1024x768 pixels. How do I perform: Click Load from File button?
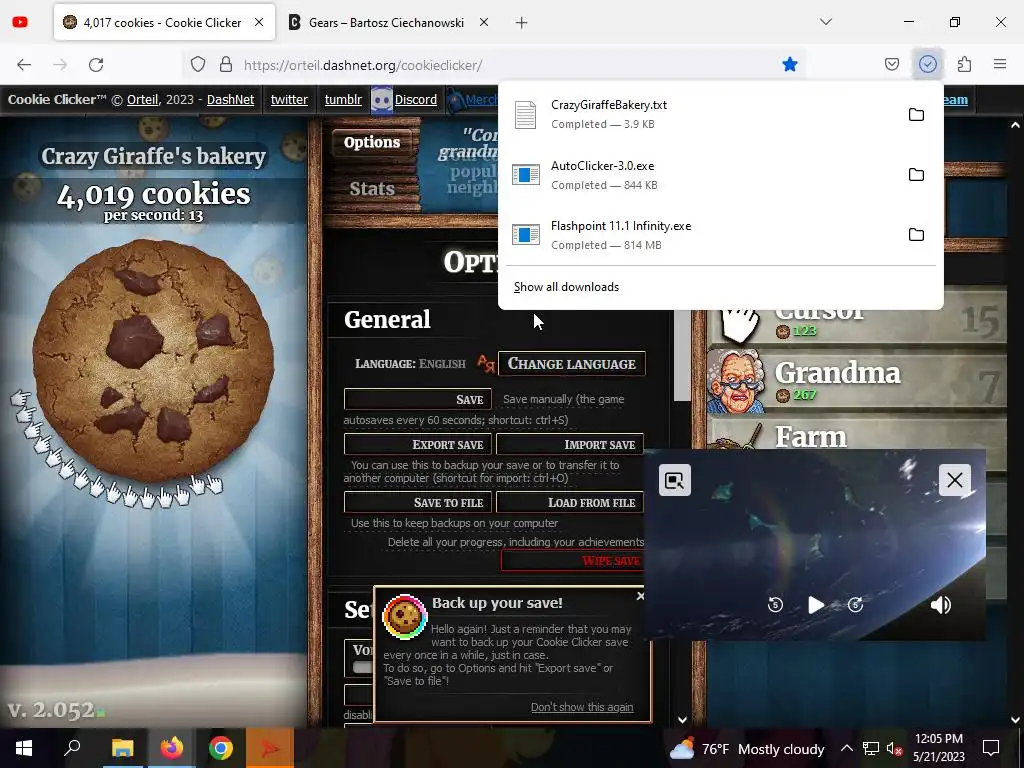click(x=570, y=502)
